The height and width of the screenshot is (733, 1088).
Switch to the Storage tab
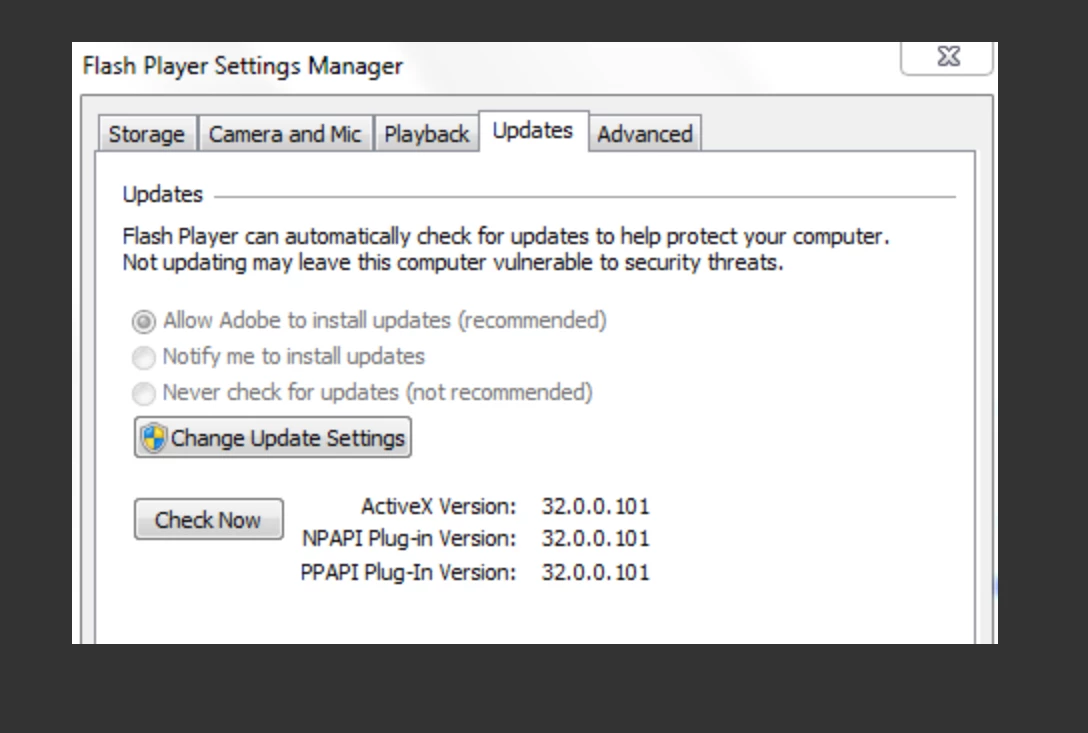(x=146, y=134)
